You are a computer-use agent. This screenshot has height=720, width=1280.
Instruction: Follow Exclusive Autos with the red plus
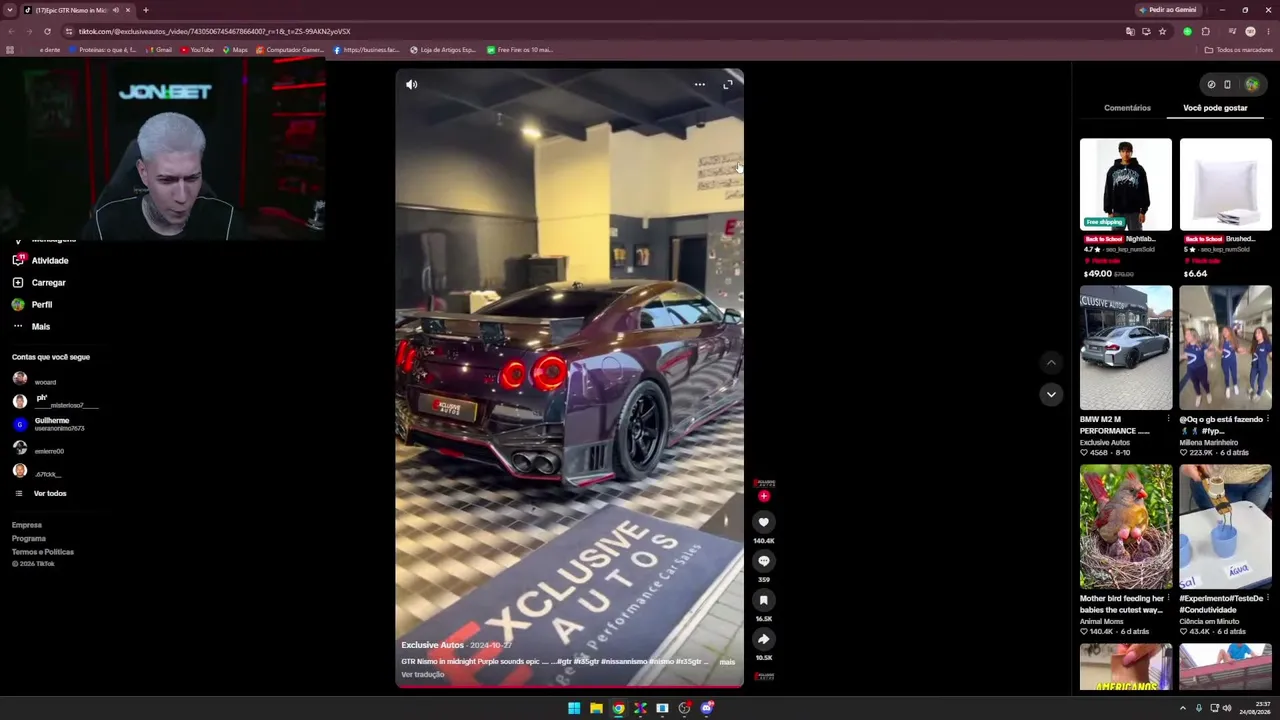coord(764,496)
